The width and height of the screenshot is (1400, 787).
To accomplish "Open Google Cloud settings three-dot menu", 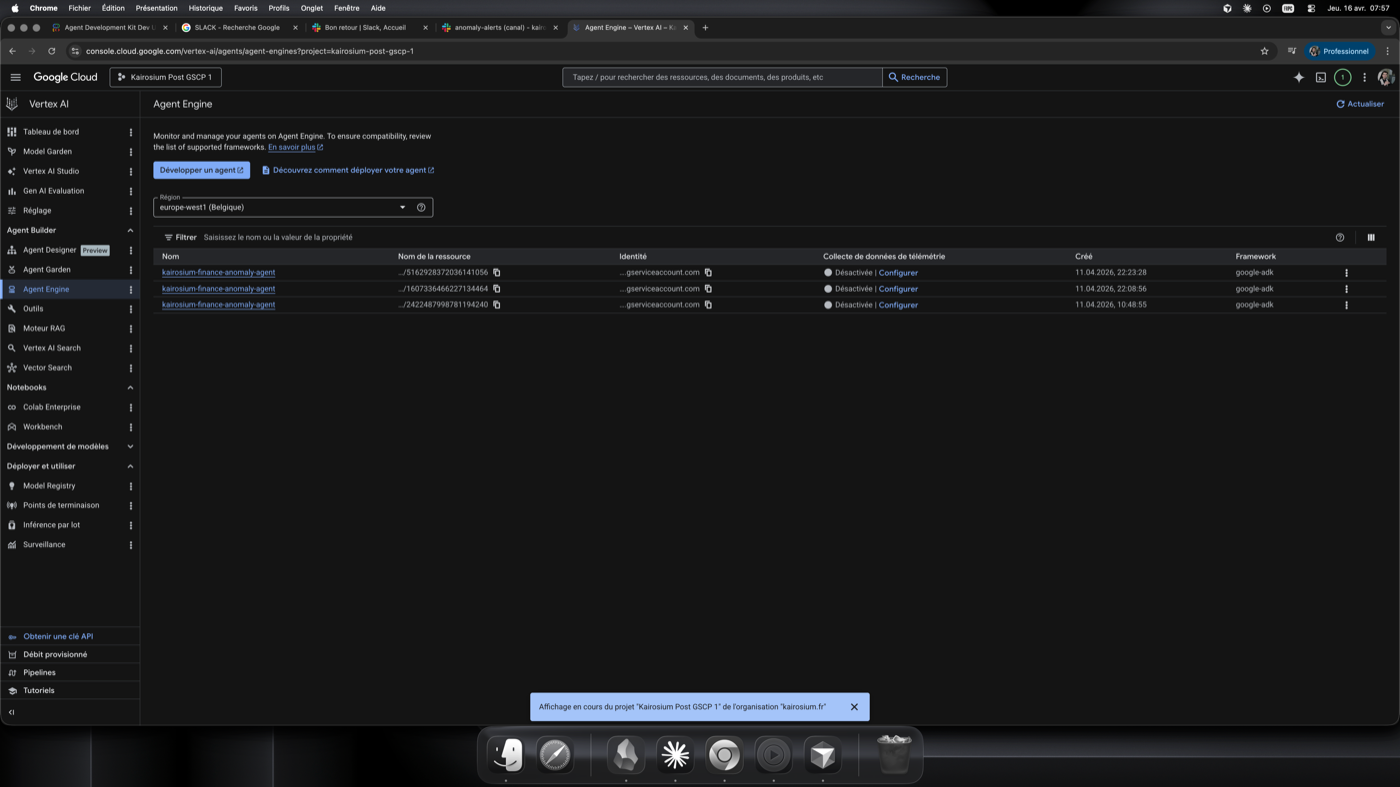I will pos(1364,77).
